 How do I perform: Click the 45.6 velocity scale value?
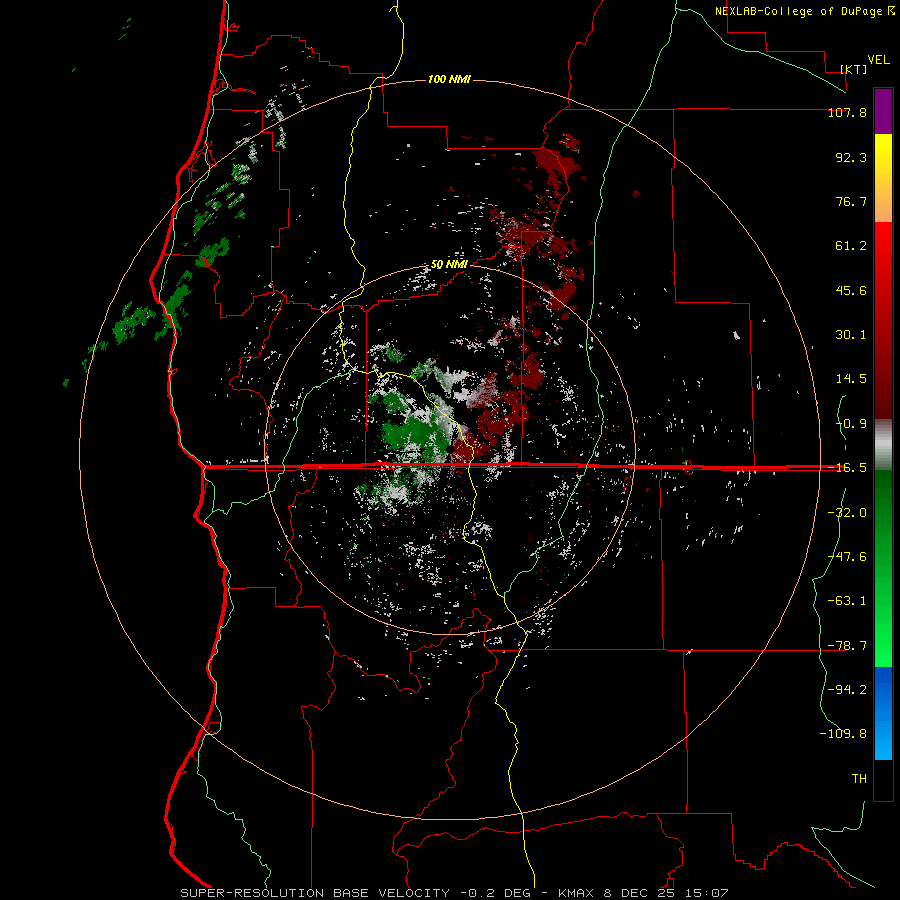[x=851, y=290]
